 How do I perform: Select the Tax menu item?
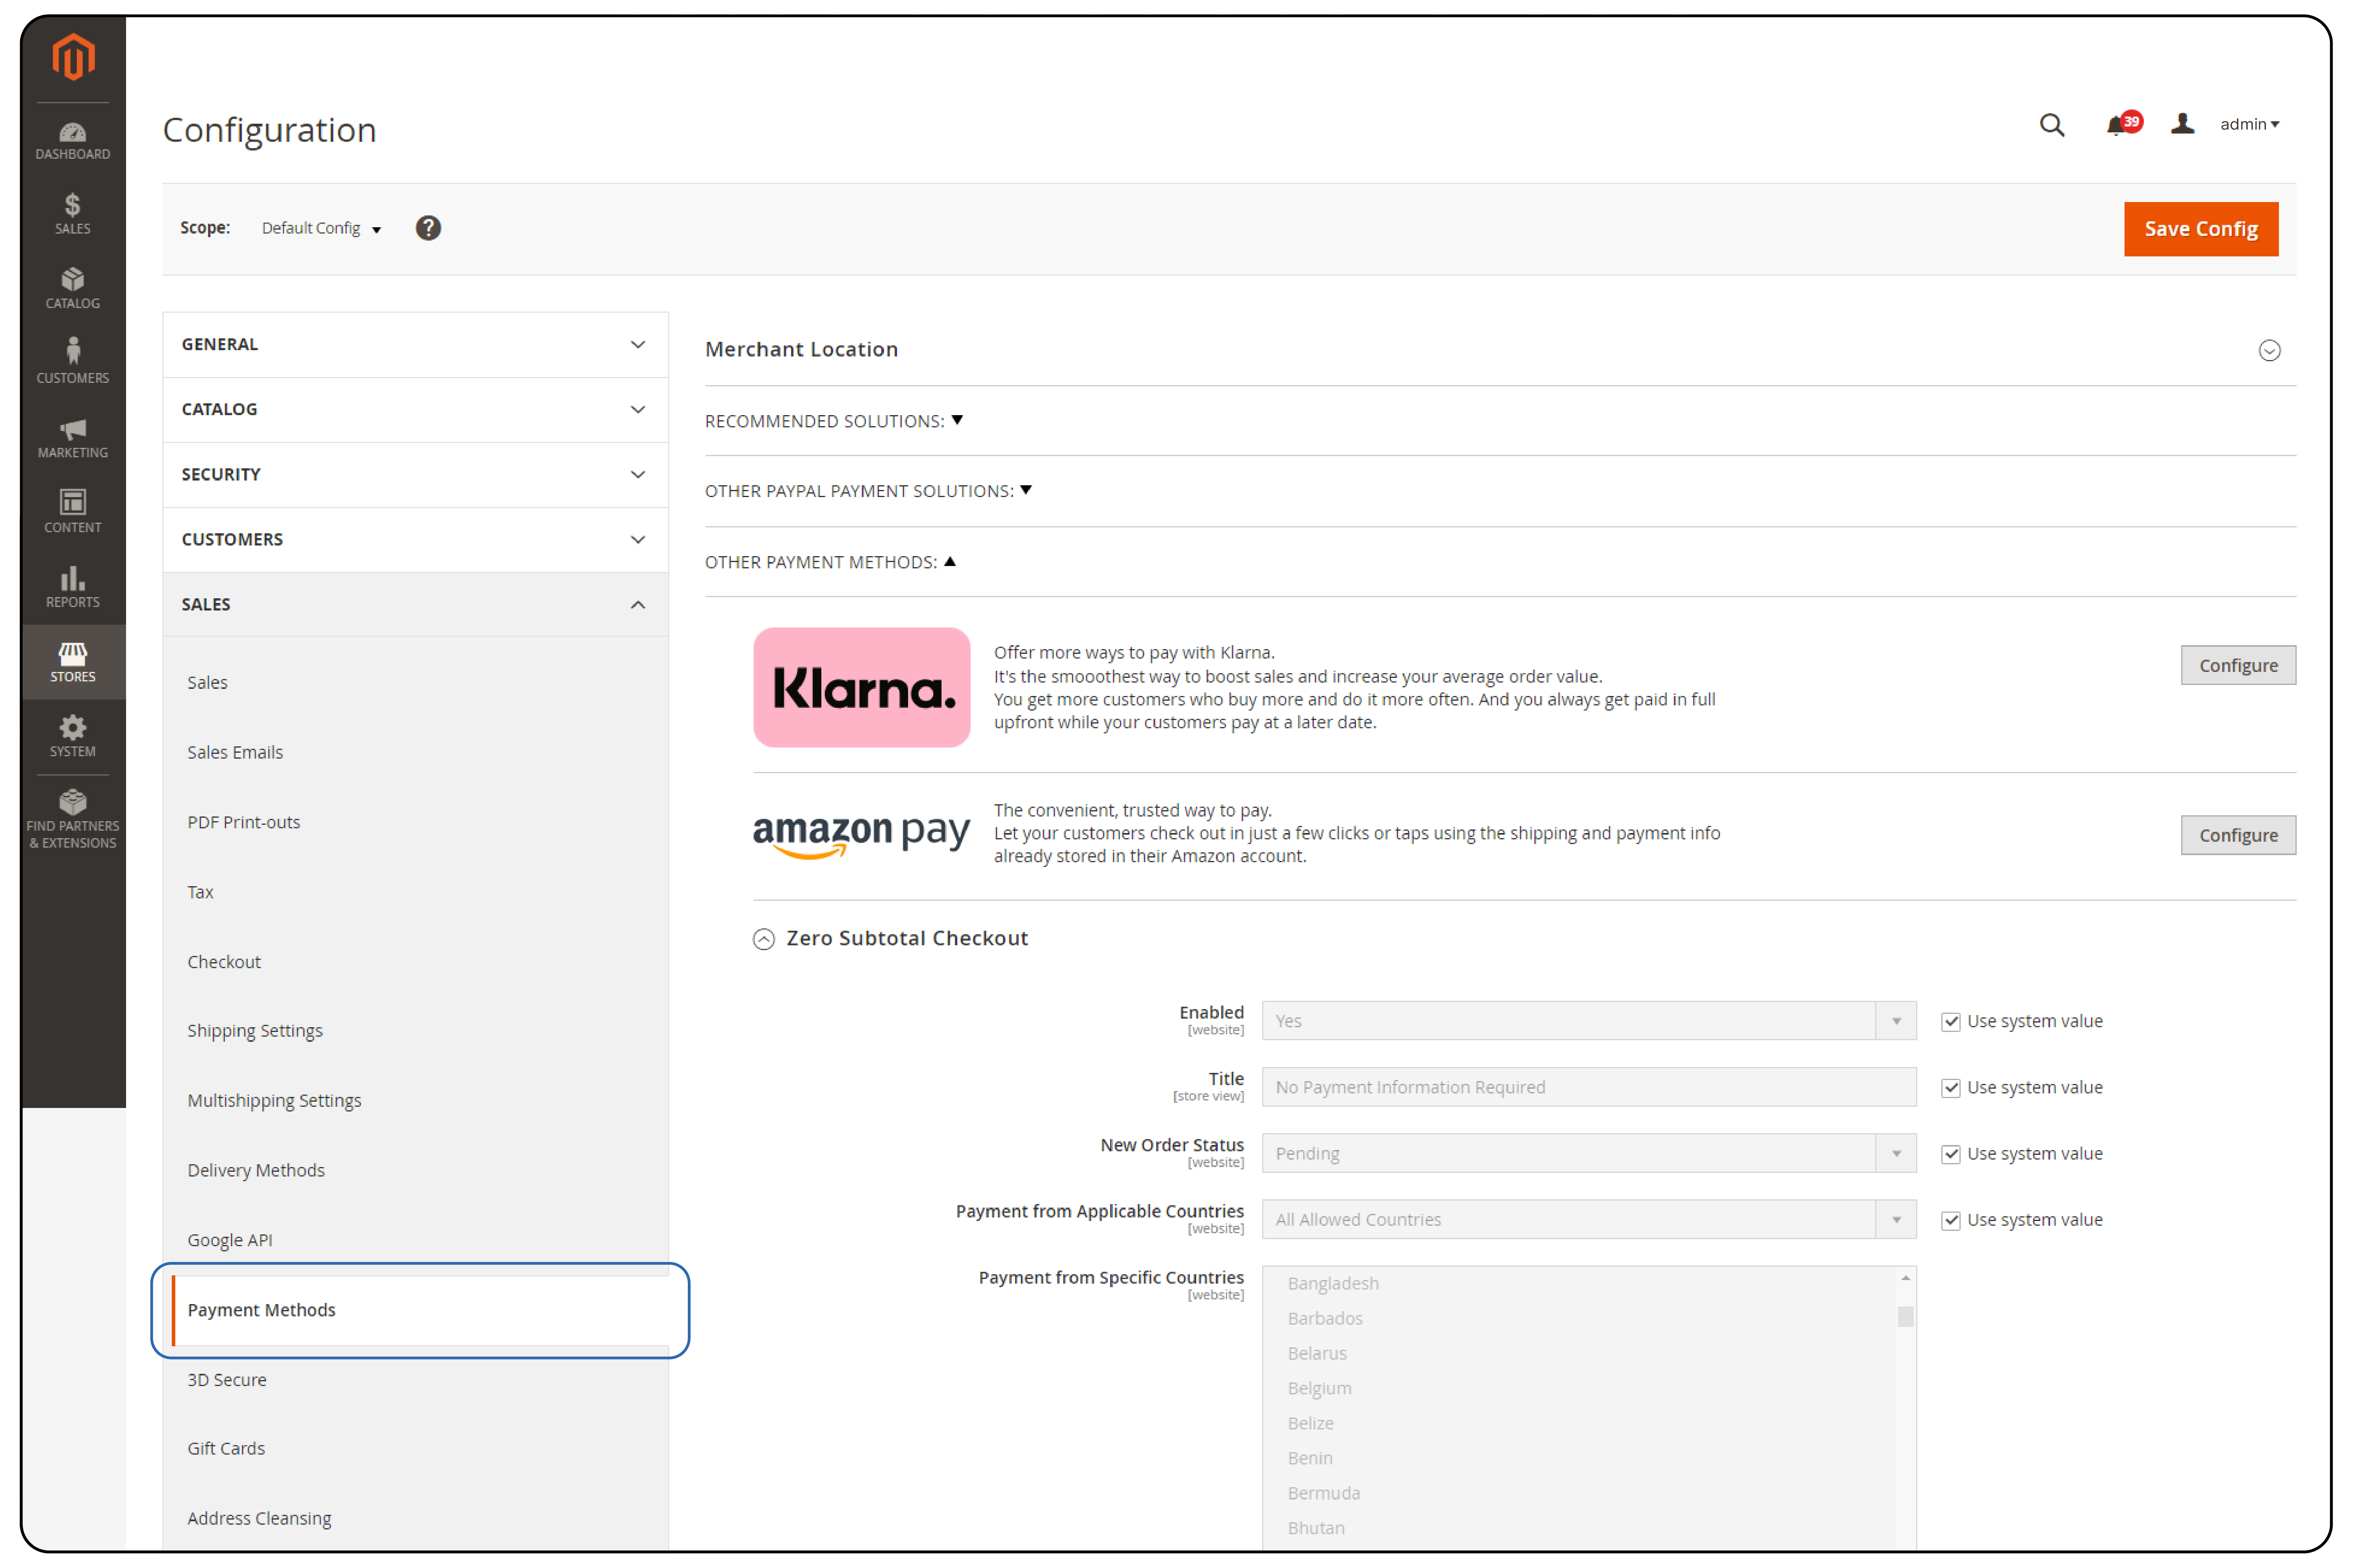coord(200,892)
